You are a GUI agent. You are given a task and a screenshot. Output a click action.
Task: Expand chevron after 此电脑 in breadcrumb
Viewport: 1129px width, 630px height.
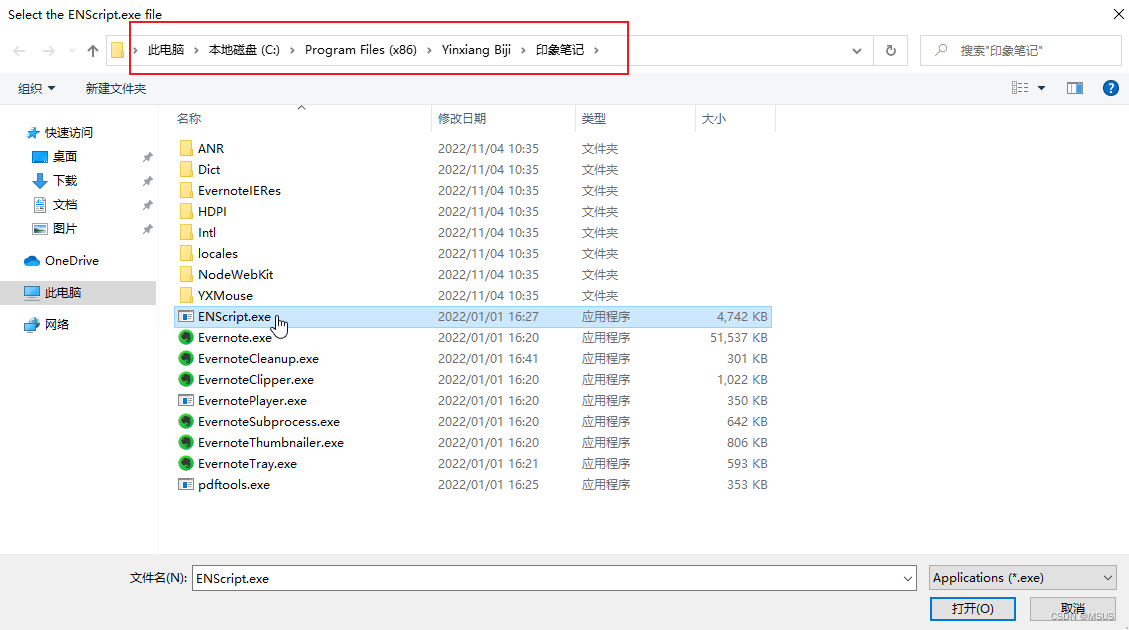(x=196, y=50)
